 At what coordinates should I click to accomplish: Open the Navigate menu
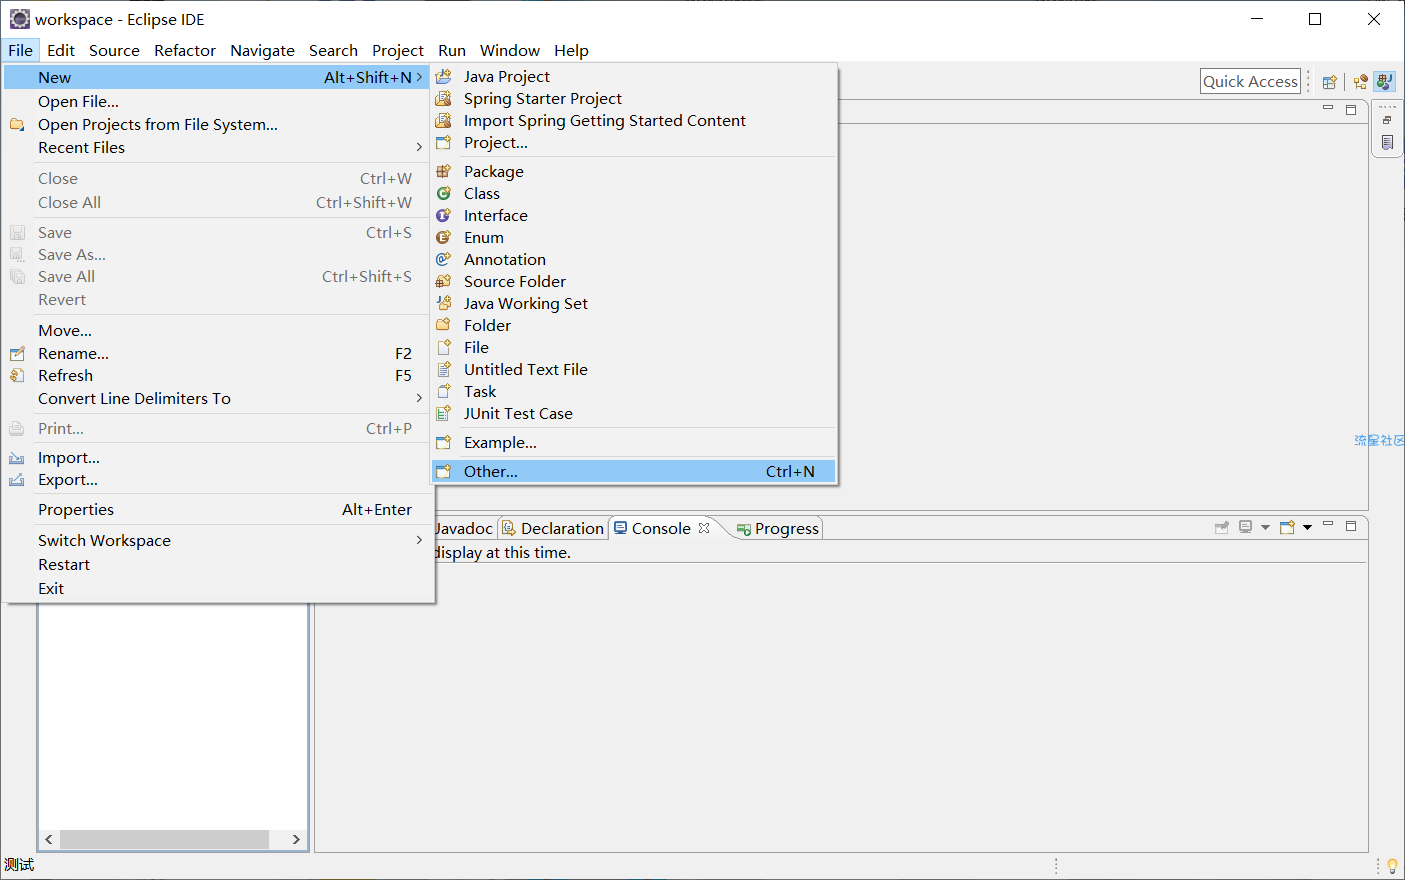[262, 50]
